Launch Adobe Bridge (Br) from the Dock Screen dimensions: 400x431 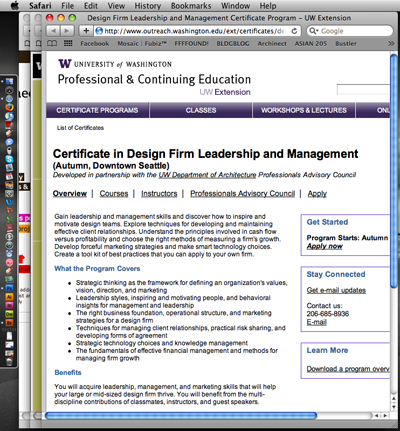(9, 323)
